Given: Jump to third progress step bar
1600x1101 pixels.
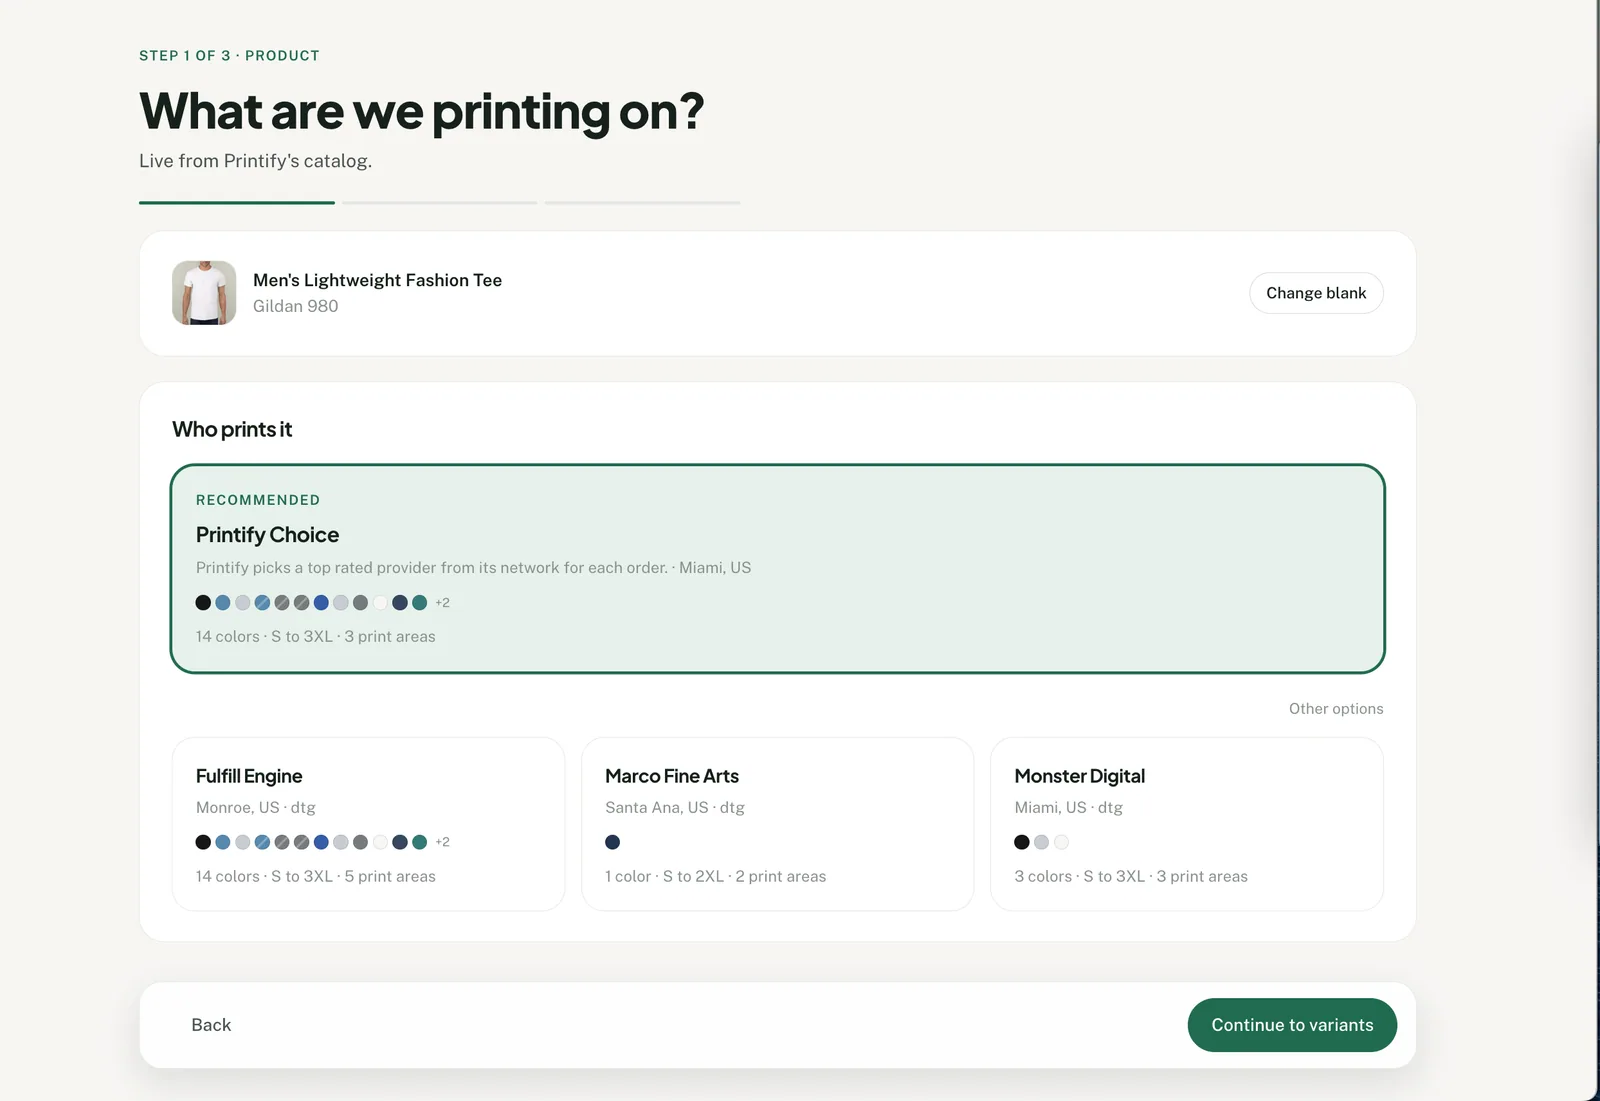Looking at the screenshot, I should tap(643, 202).
